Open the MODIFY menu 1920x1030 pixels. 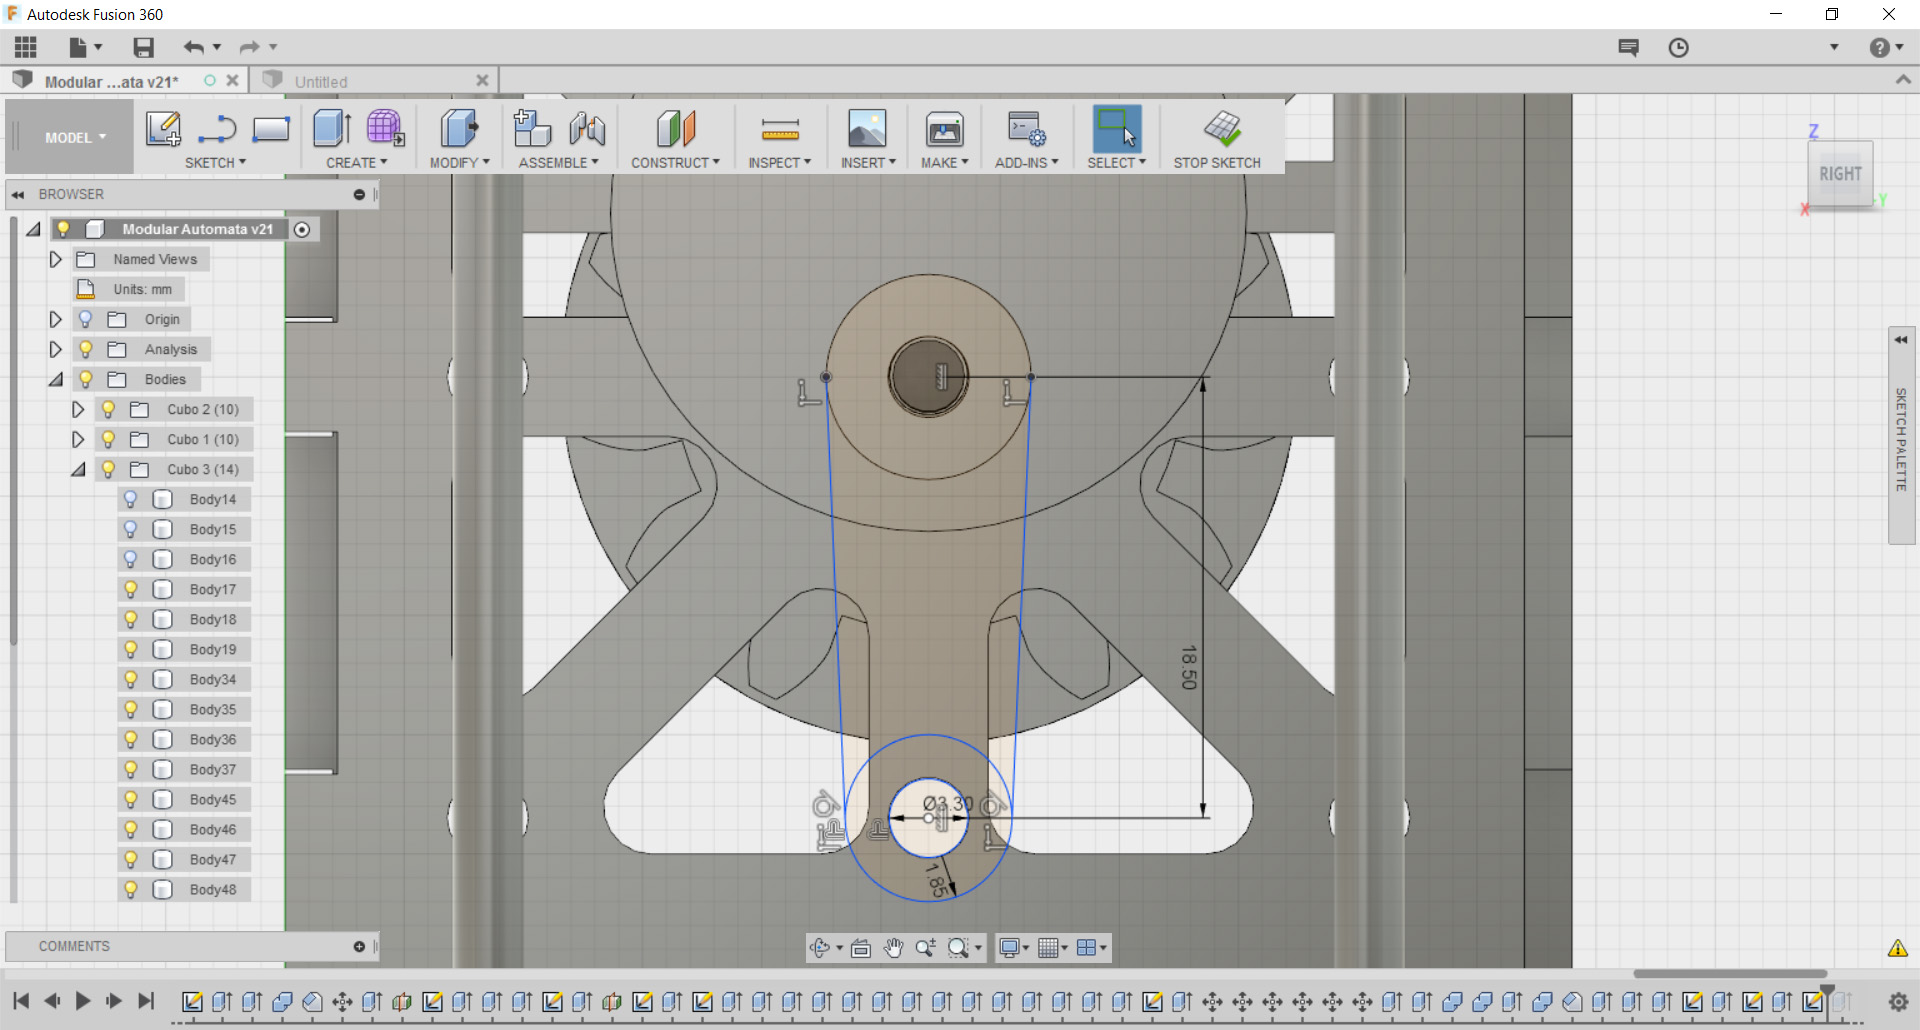(x=459, y=162)
